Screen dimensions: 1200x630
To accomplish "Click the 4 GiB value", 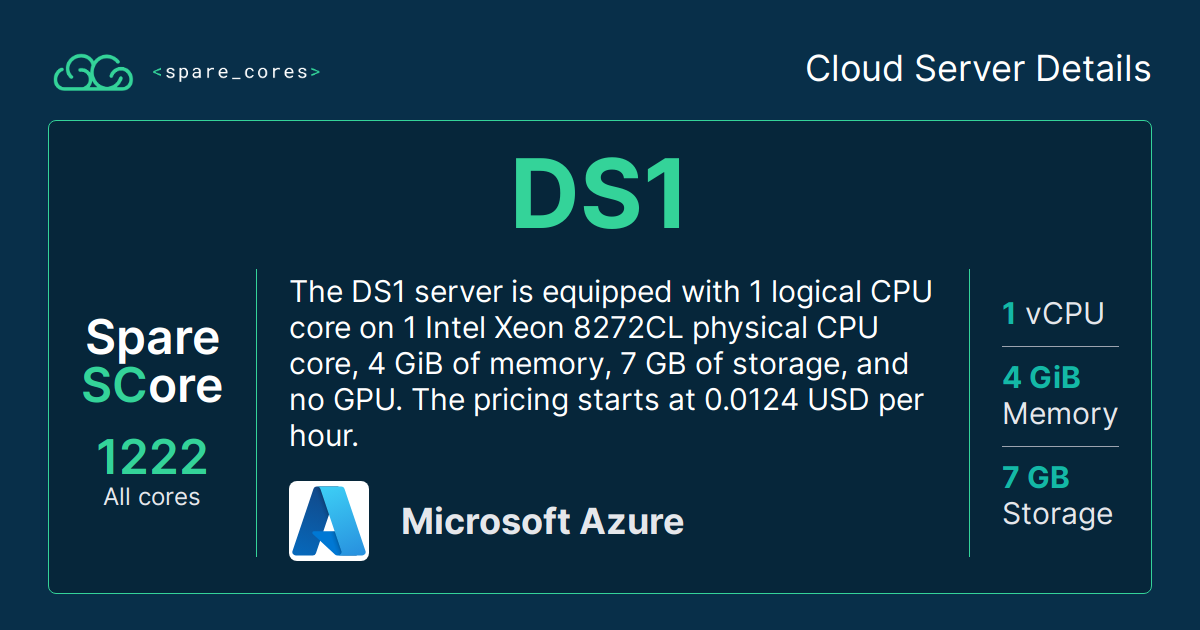I will [1041, 378].
